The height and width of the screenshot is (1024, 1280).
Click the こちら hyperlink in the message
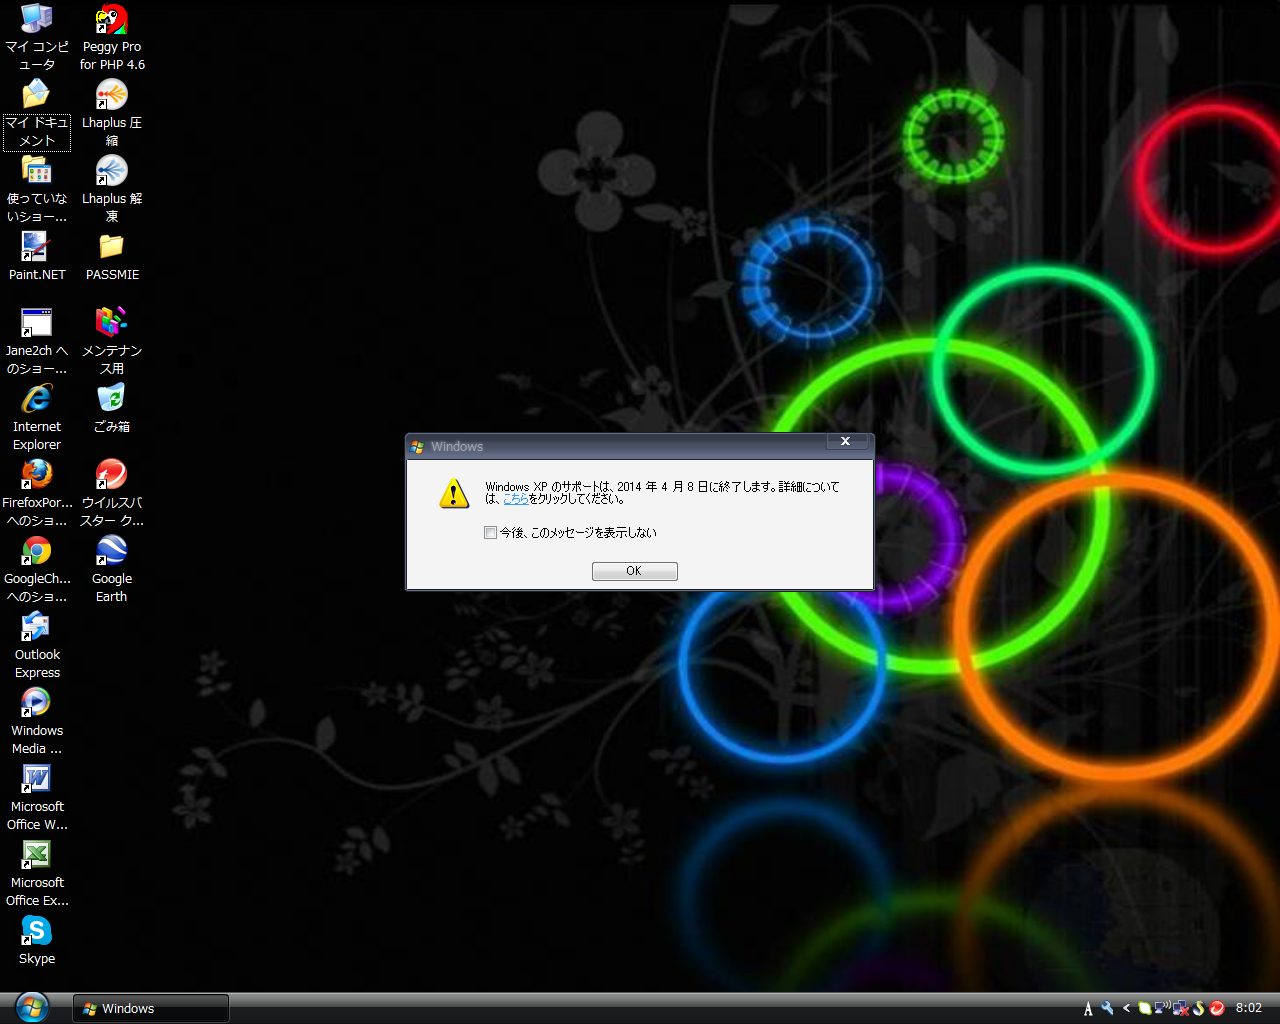click(x=516, y=499)
